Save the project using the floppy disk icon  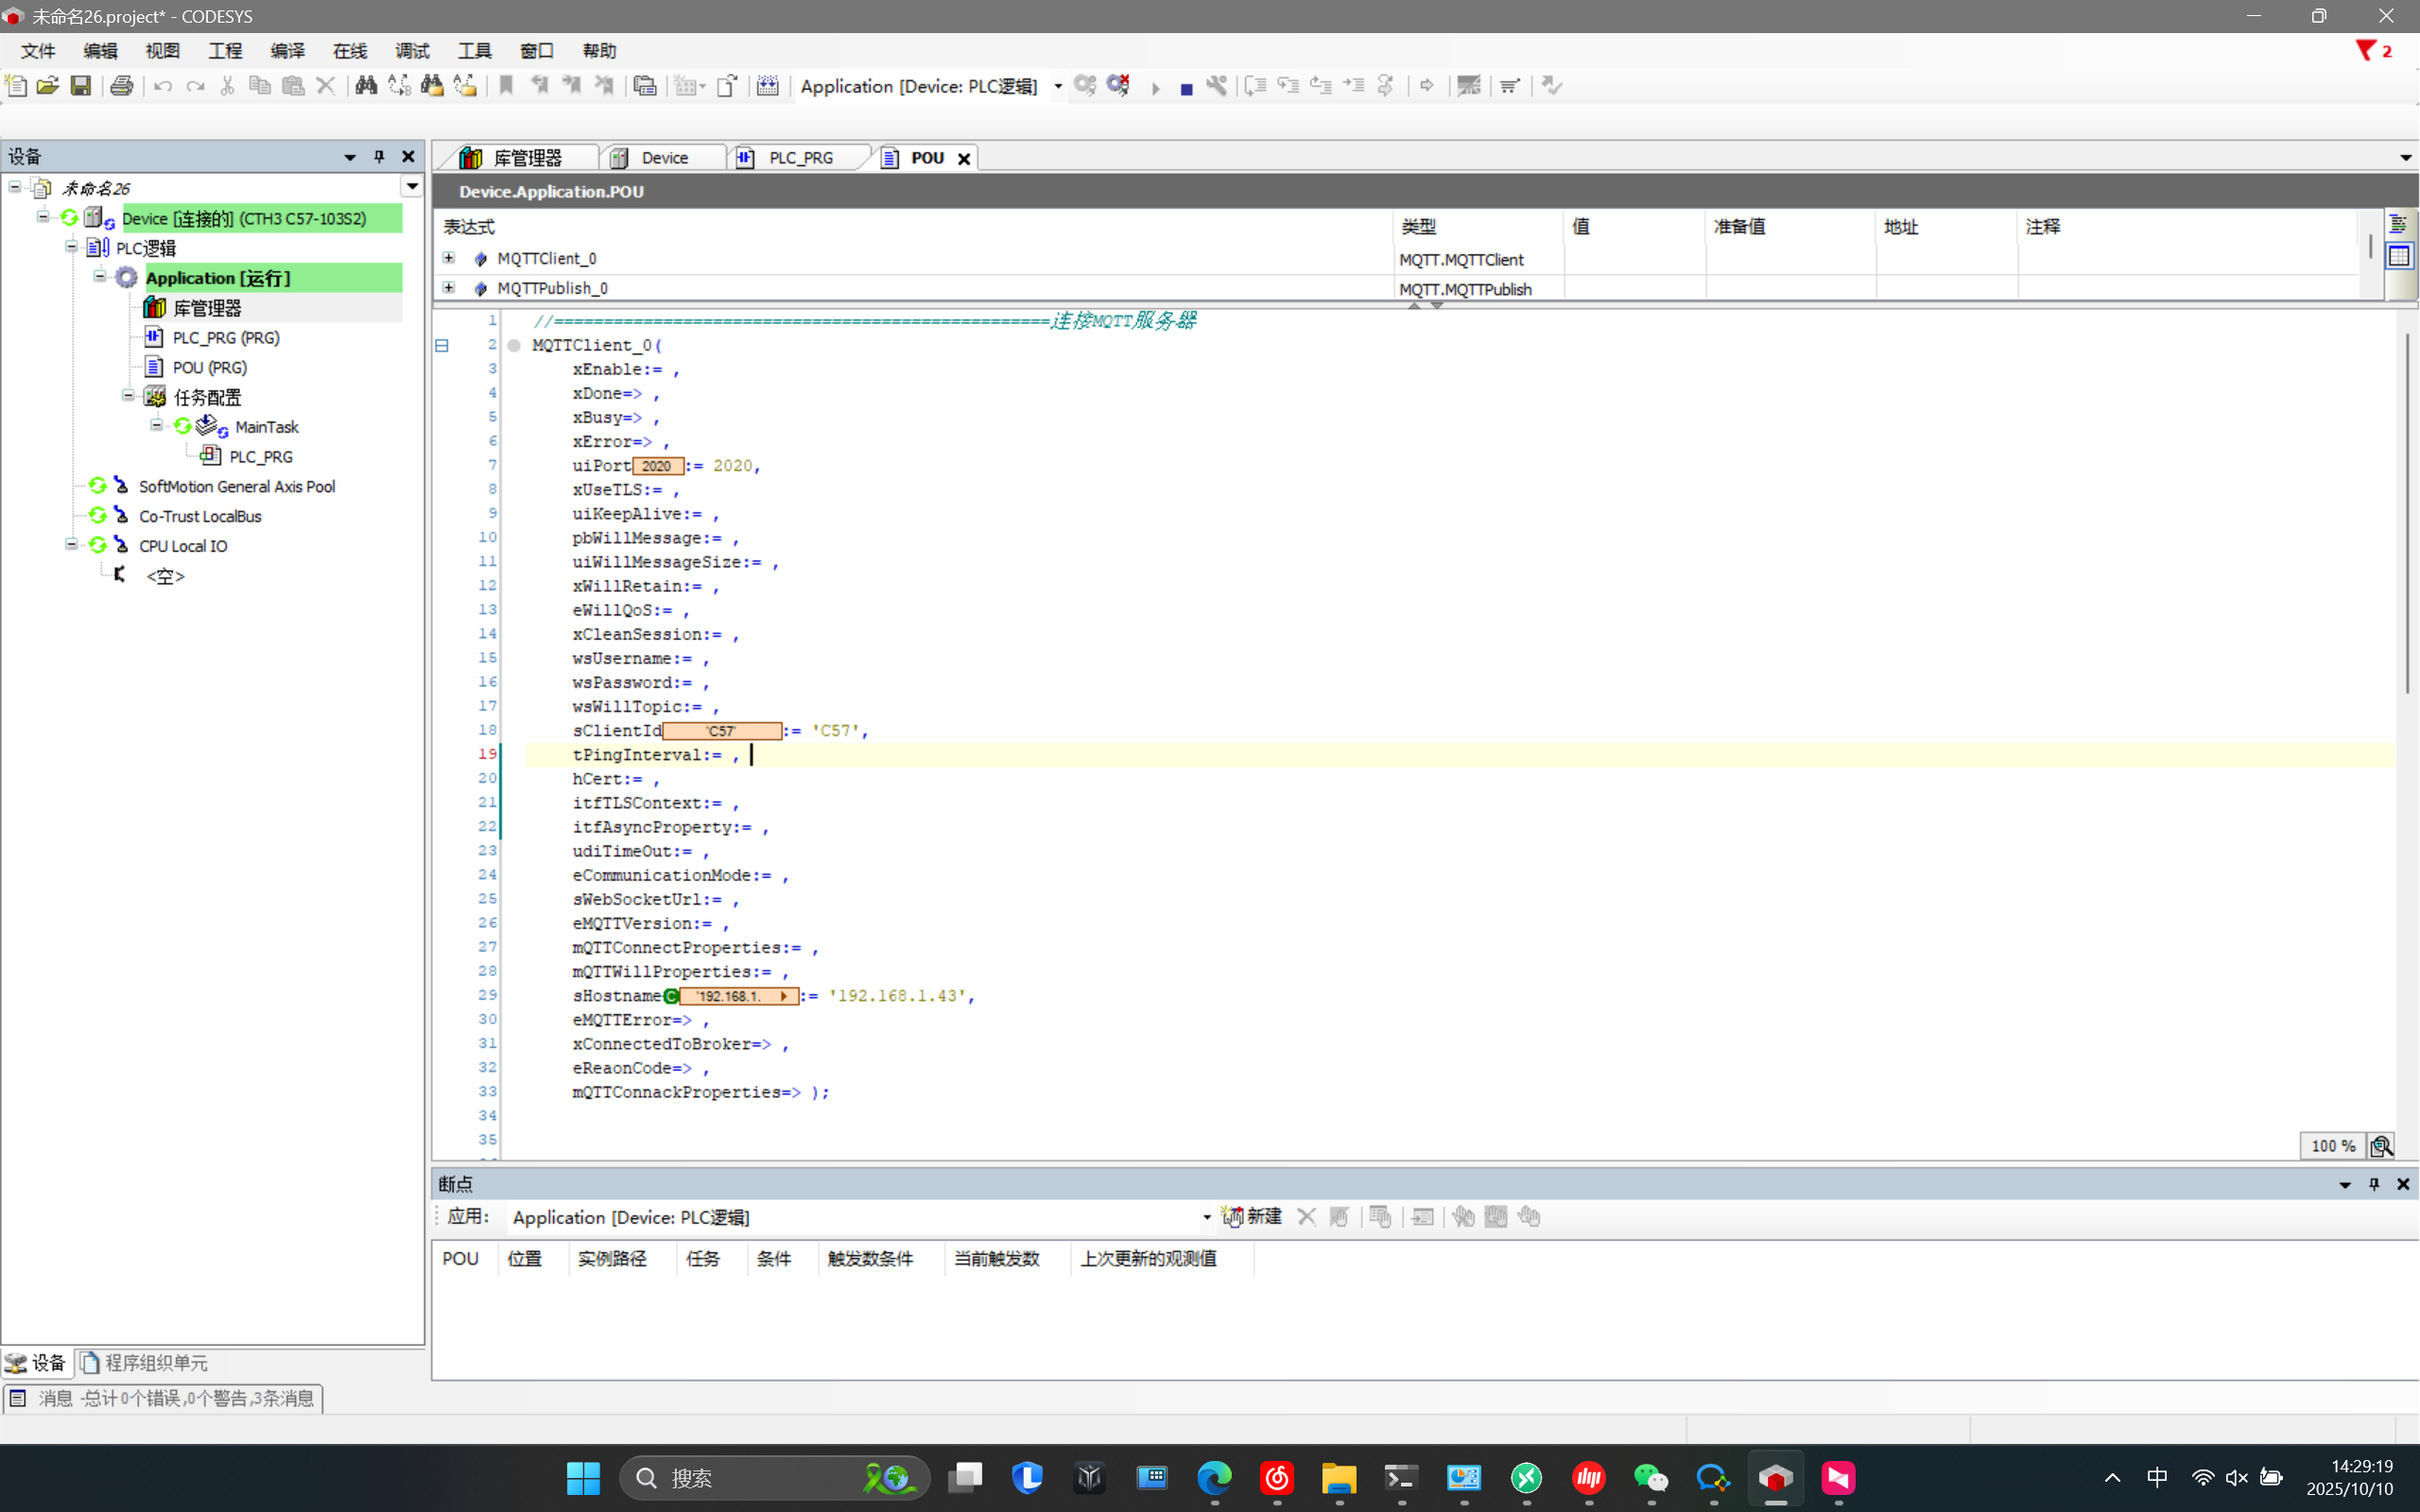81,86
